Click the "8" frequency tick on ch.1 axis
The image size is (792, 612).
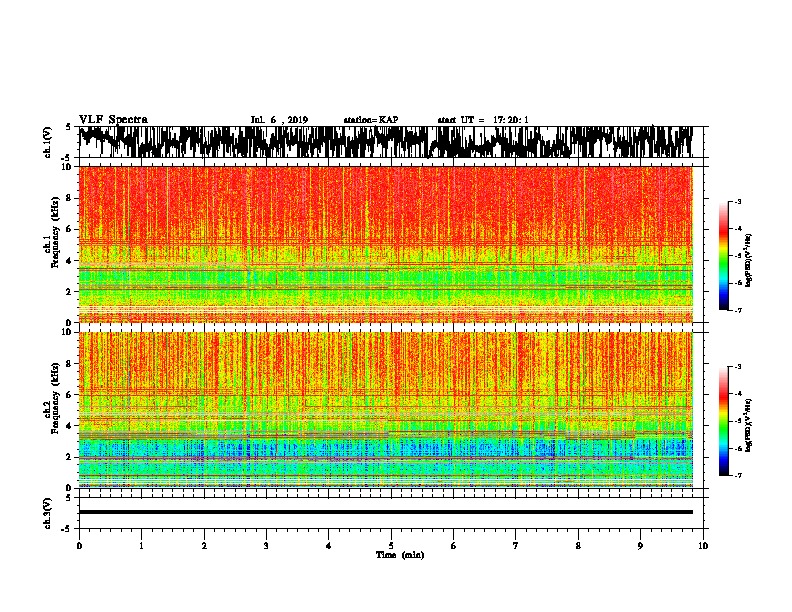pos(70,198)
